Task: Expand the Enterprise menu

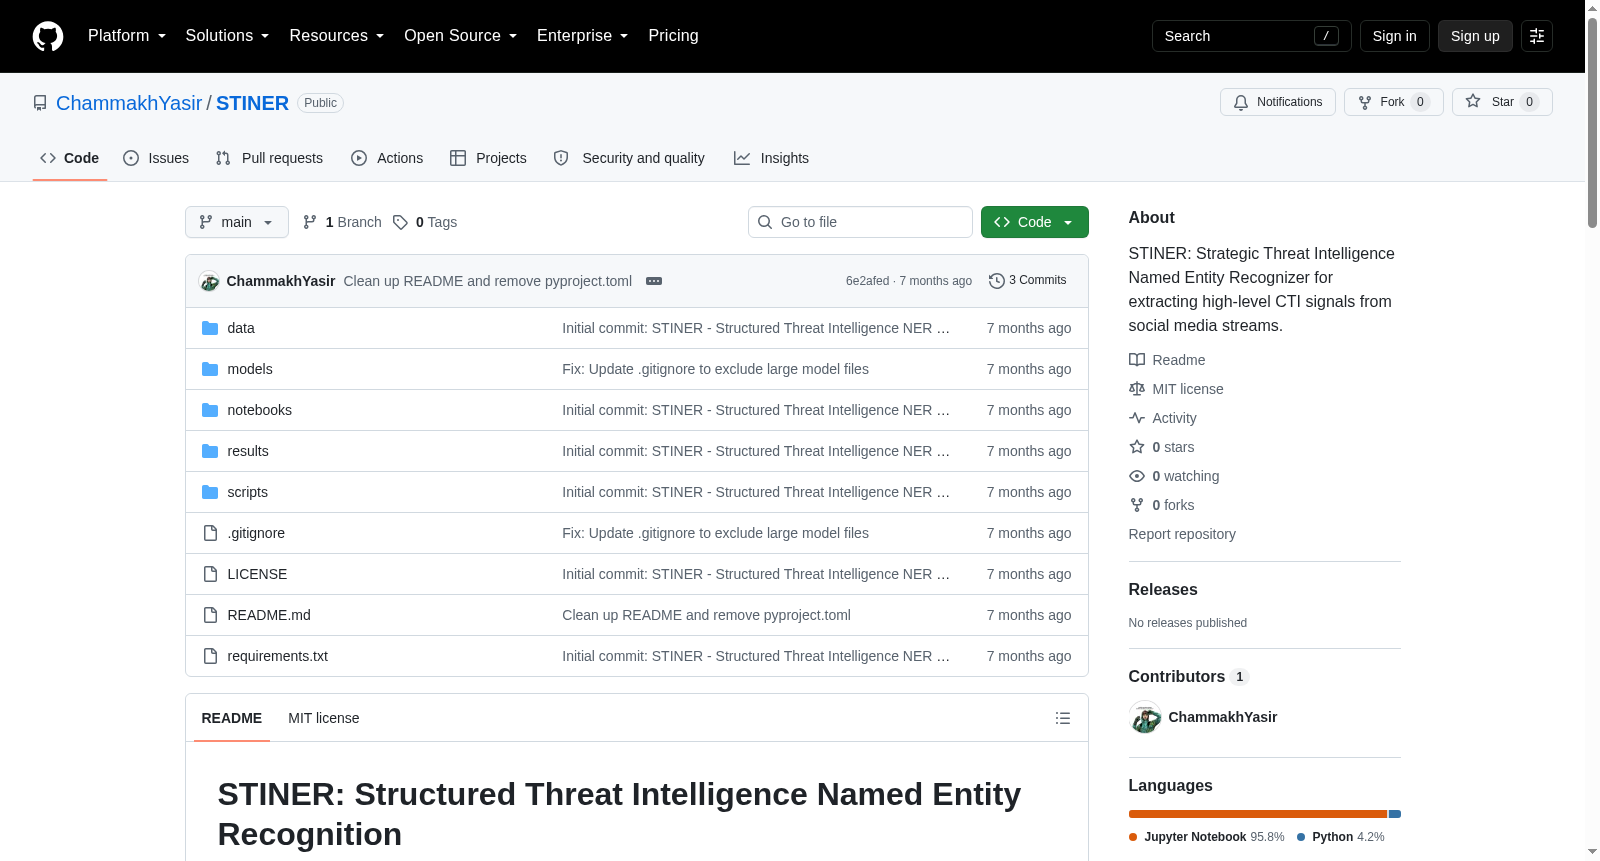Action: pos(583,36)
